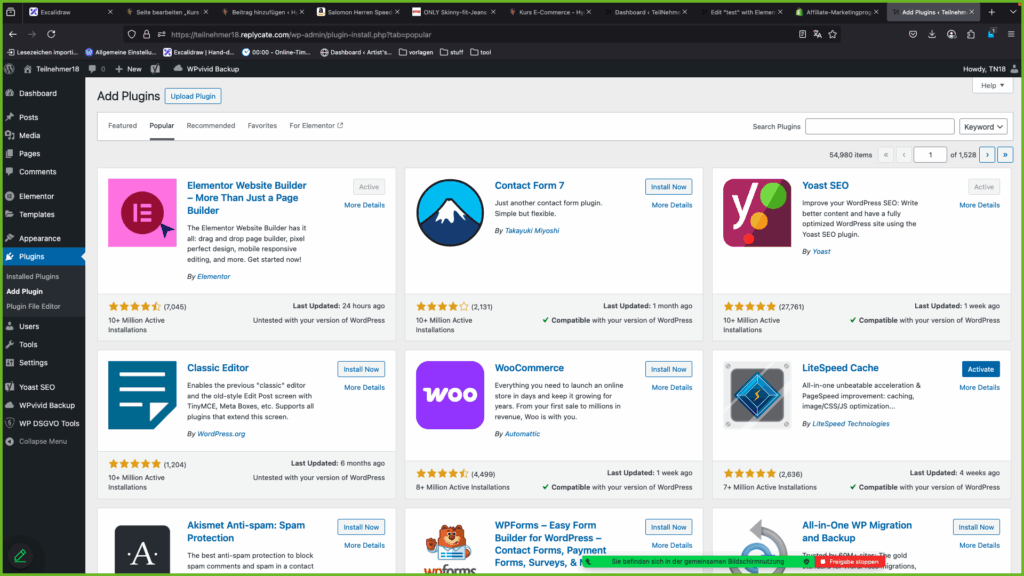Open a new browser tab with plus
Screen dimensions: 1024x576
[x=992, y=12]
